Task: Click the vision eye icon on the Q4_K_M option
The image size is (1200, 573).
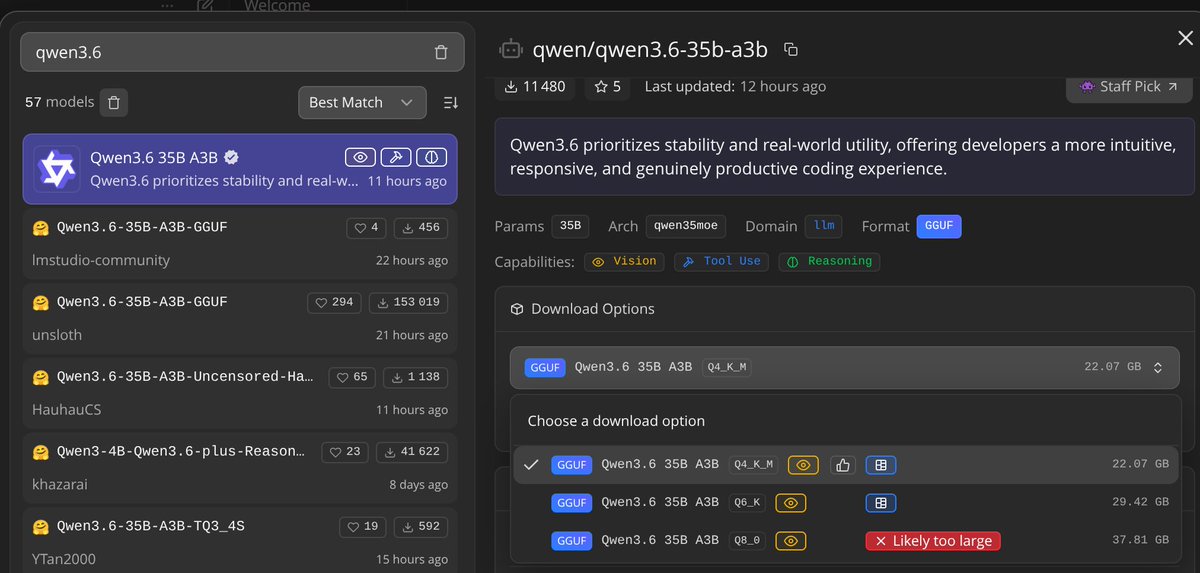Action: click(803, 465)
